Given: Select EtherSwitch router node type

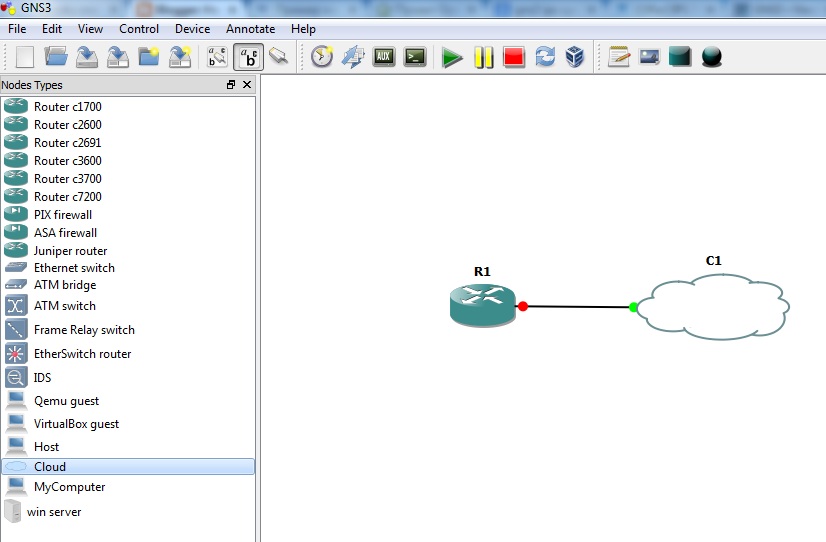Looking at the screenshot, I should 128,353.
